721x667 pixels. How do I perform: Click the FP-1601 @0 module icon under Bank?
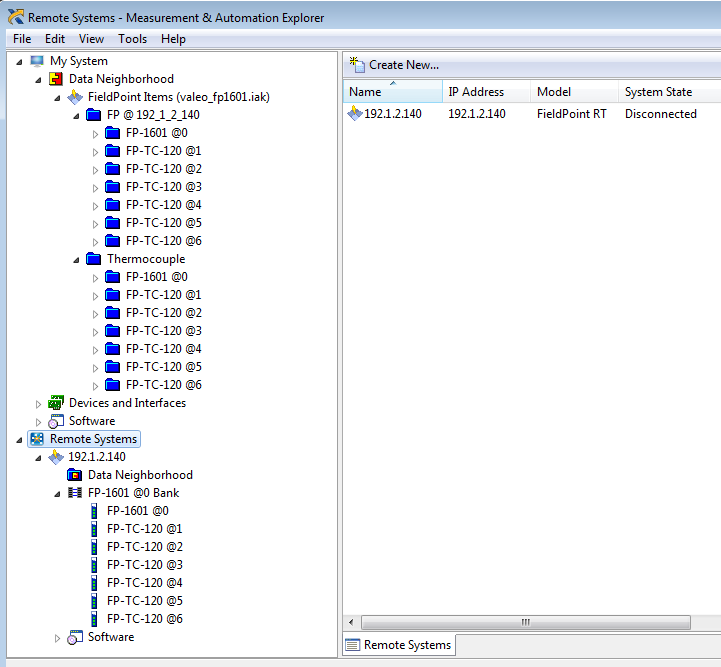(x=94, y=511)
